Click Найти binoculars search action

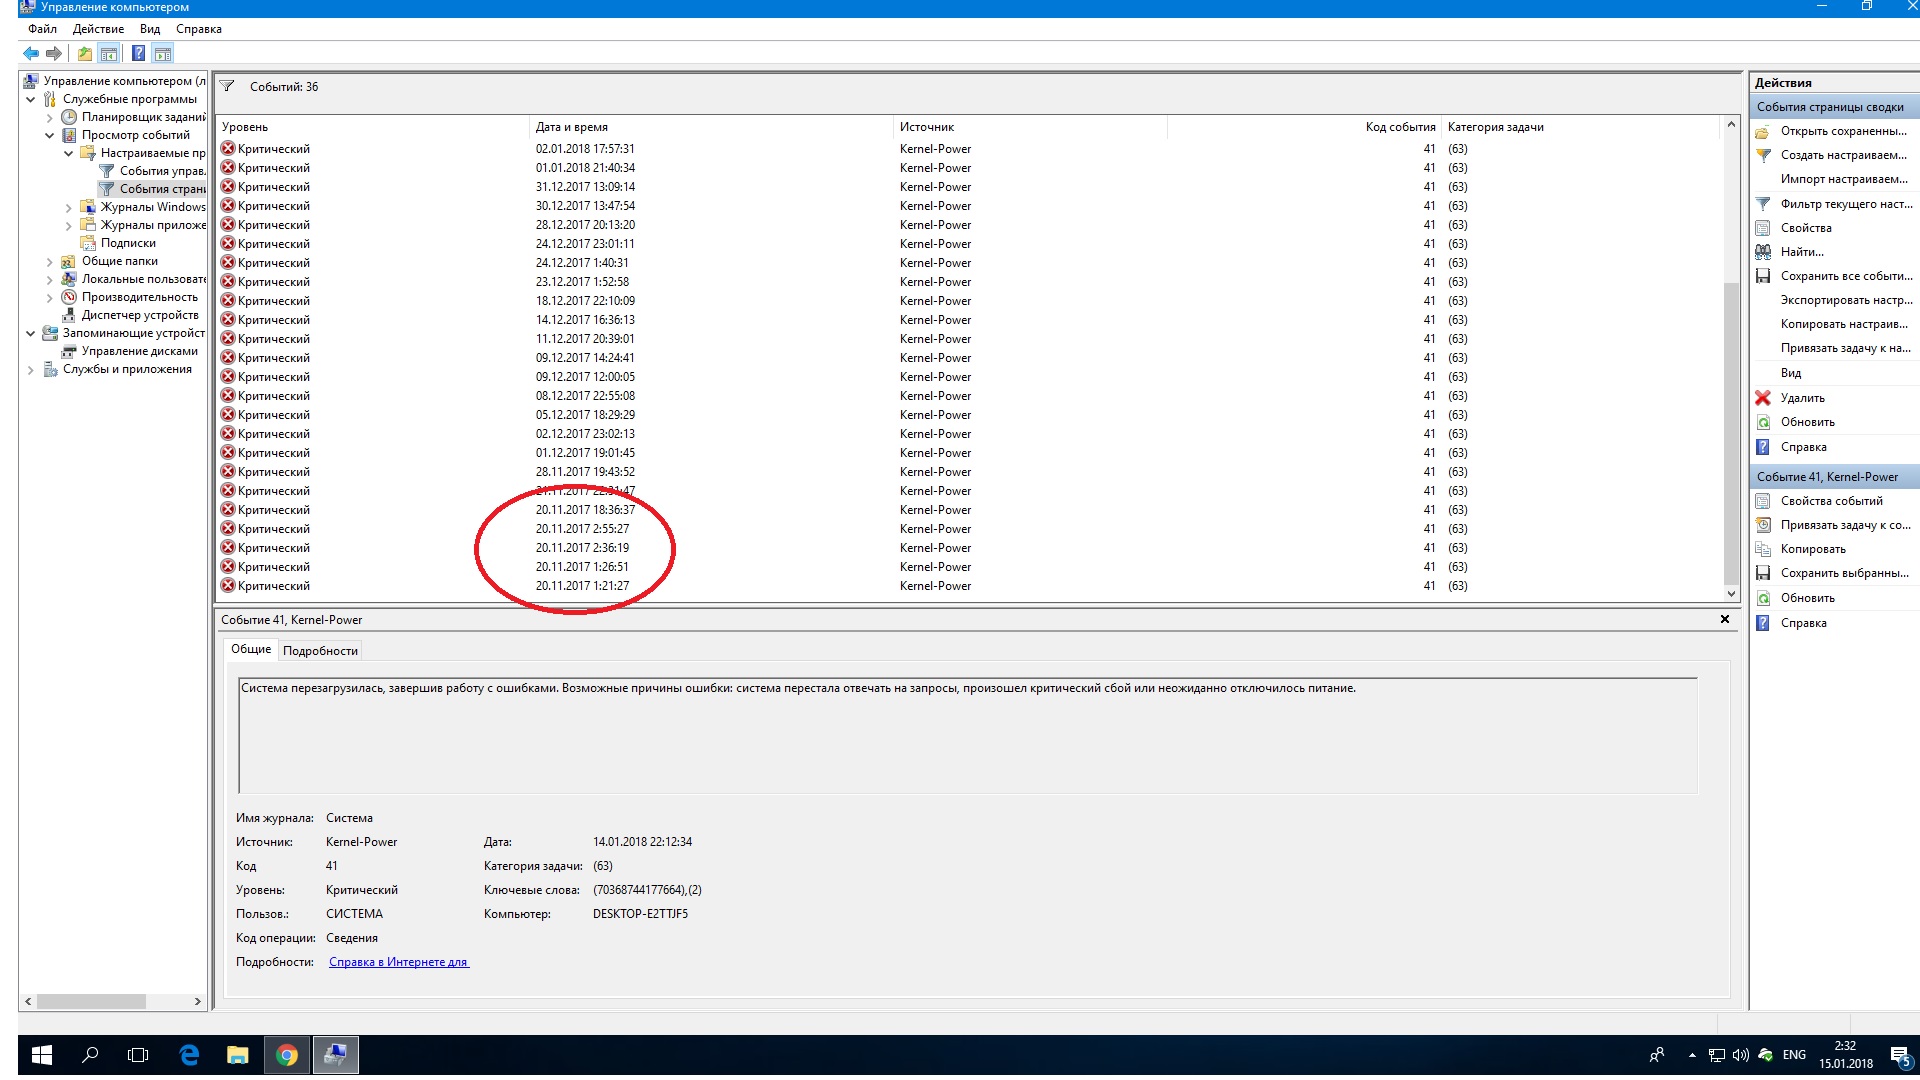point(1801,252)
